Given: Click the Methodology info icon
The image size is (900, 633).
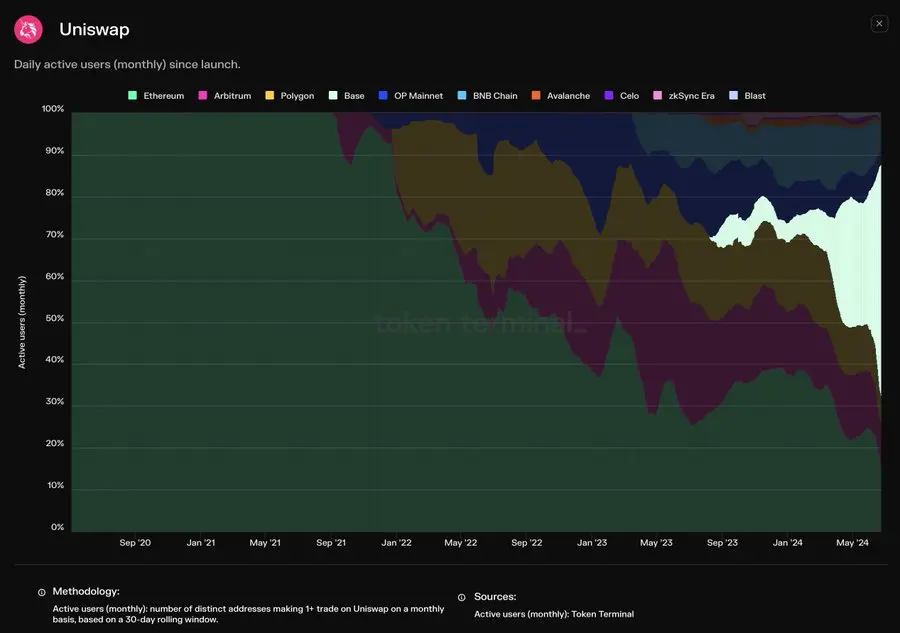Looking at the screenshot, I should click(41, 593).
